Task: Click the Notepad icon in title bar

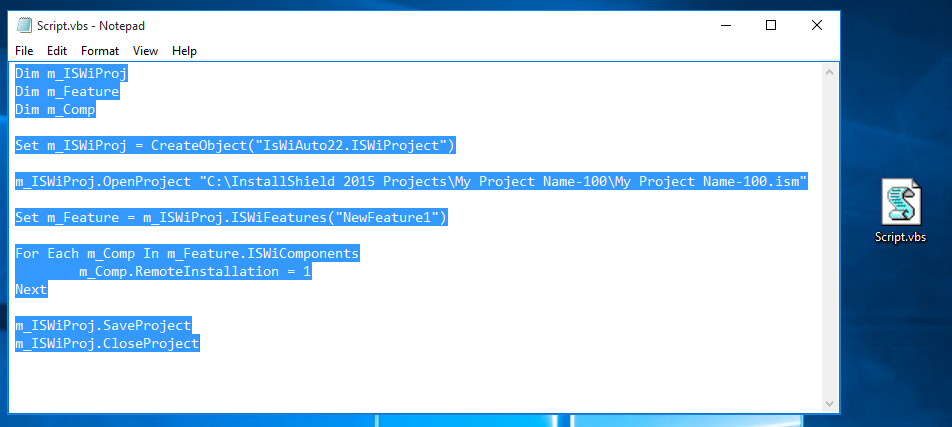Action: pos(24,26)
